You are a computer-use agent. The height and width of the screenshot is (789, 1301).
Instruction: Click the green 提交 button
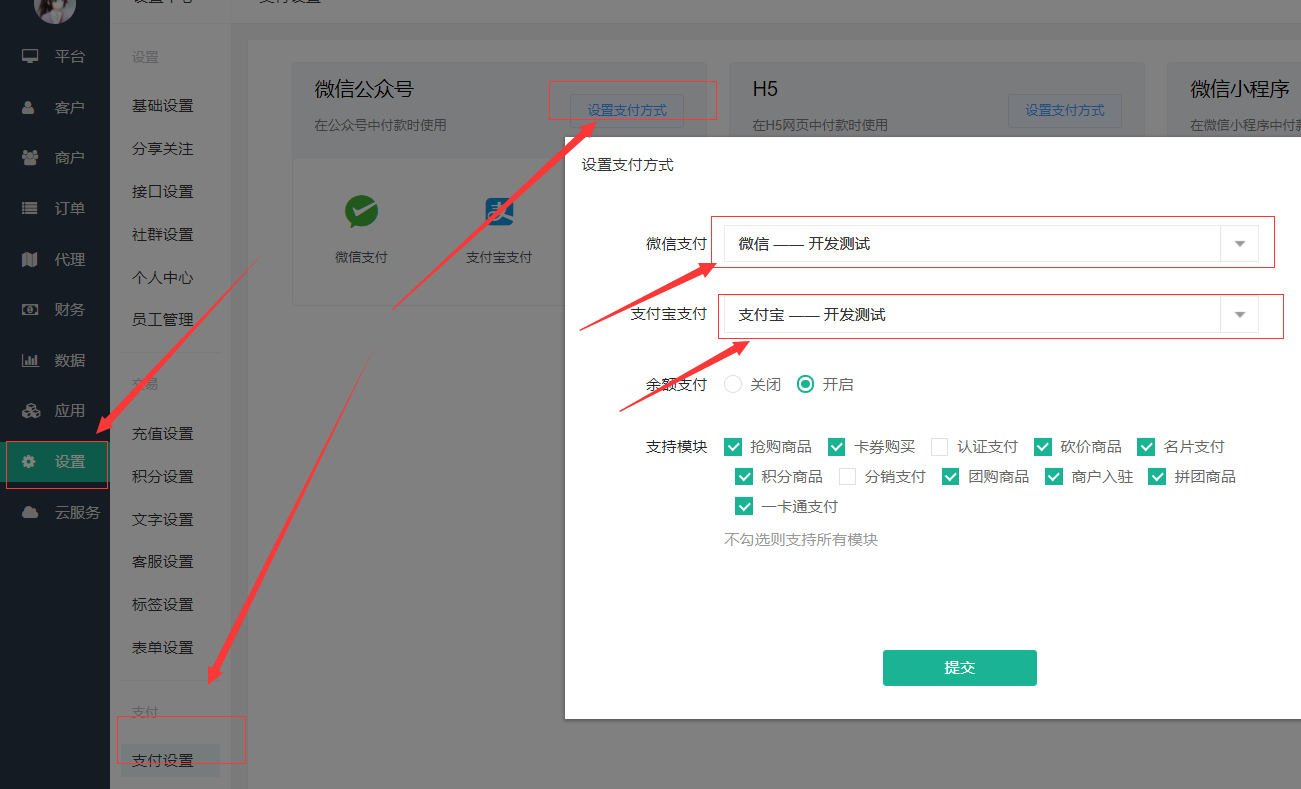click(x=960, y=668)
